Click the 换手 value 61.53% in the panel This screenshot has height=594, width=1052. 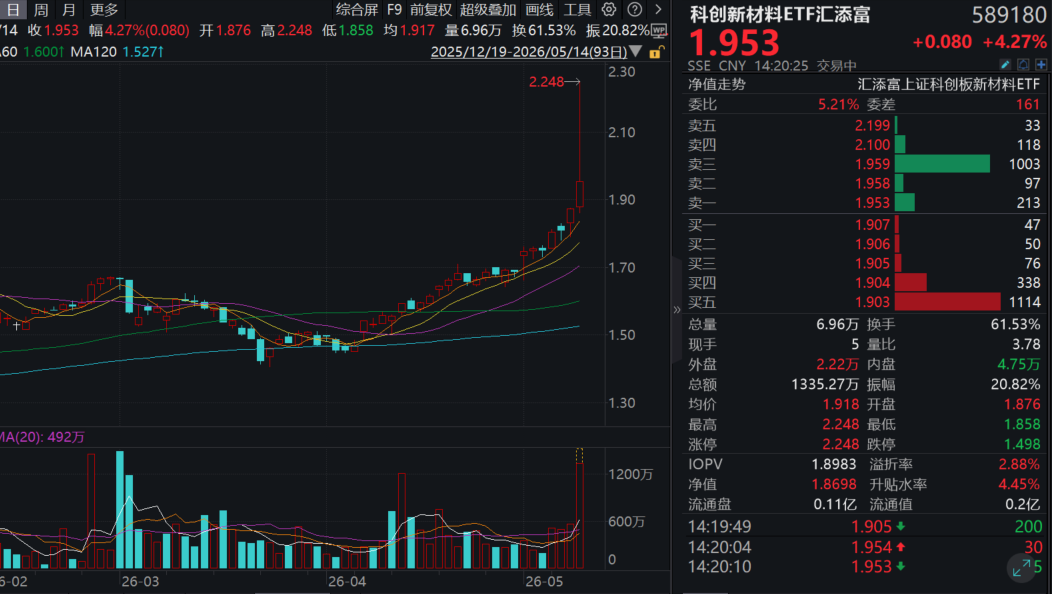pos(1015,324)
